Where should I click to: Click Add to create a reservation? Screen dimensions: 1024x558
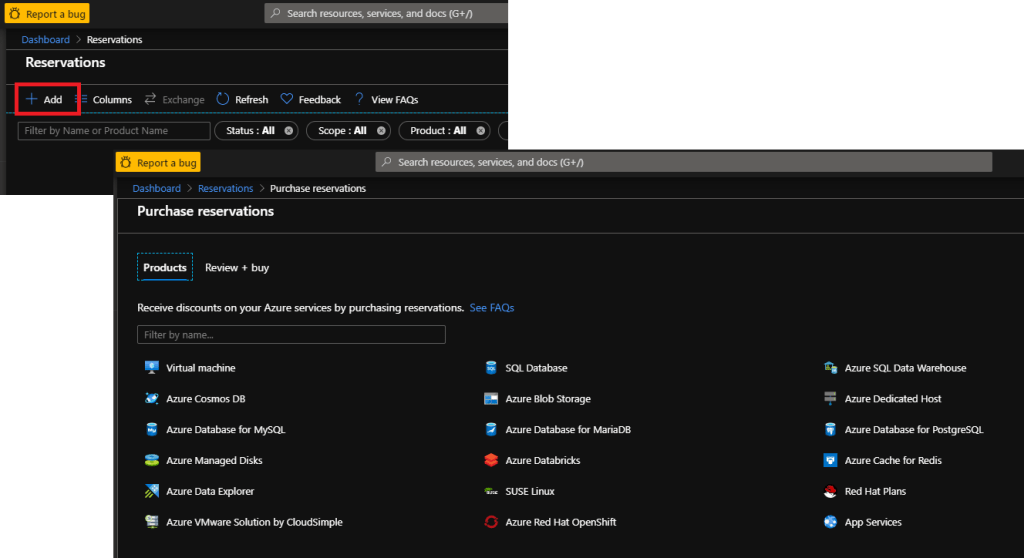tap(46, 100)
